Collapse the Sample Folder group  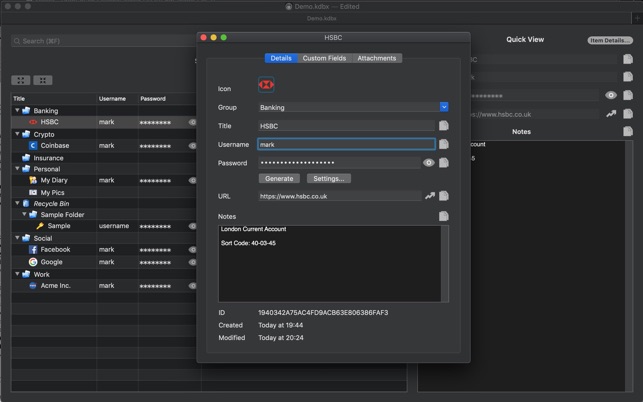click(24, 214)
